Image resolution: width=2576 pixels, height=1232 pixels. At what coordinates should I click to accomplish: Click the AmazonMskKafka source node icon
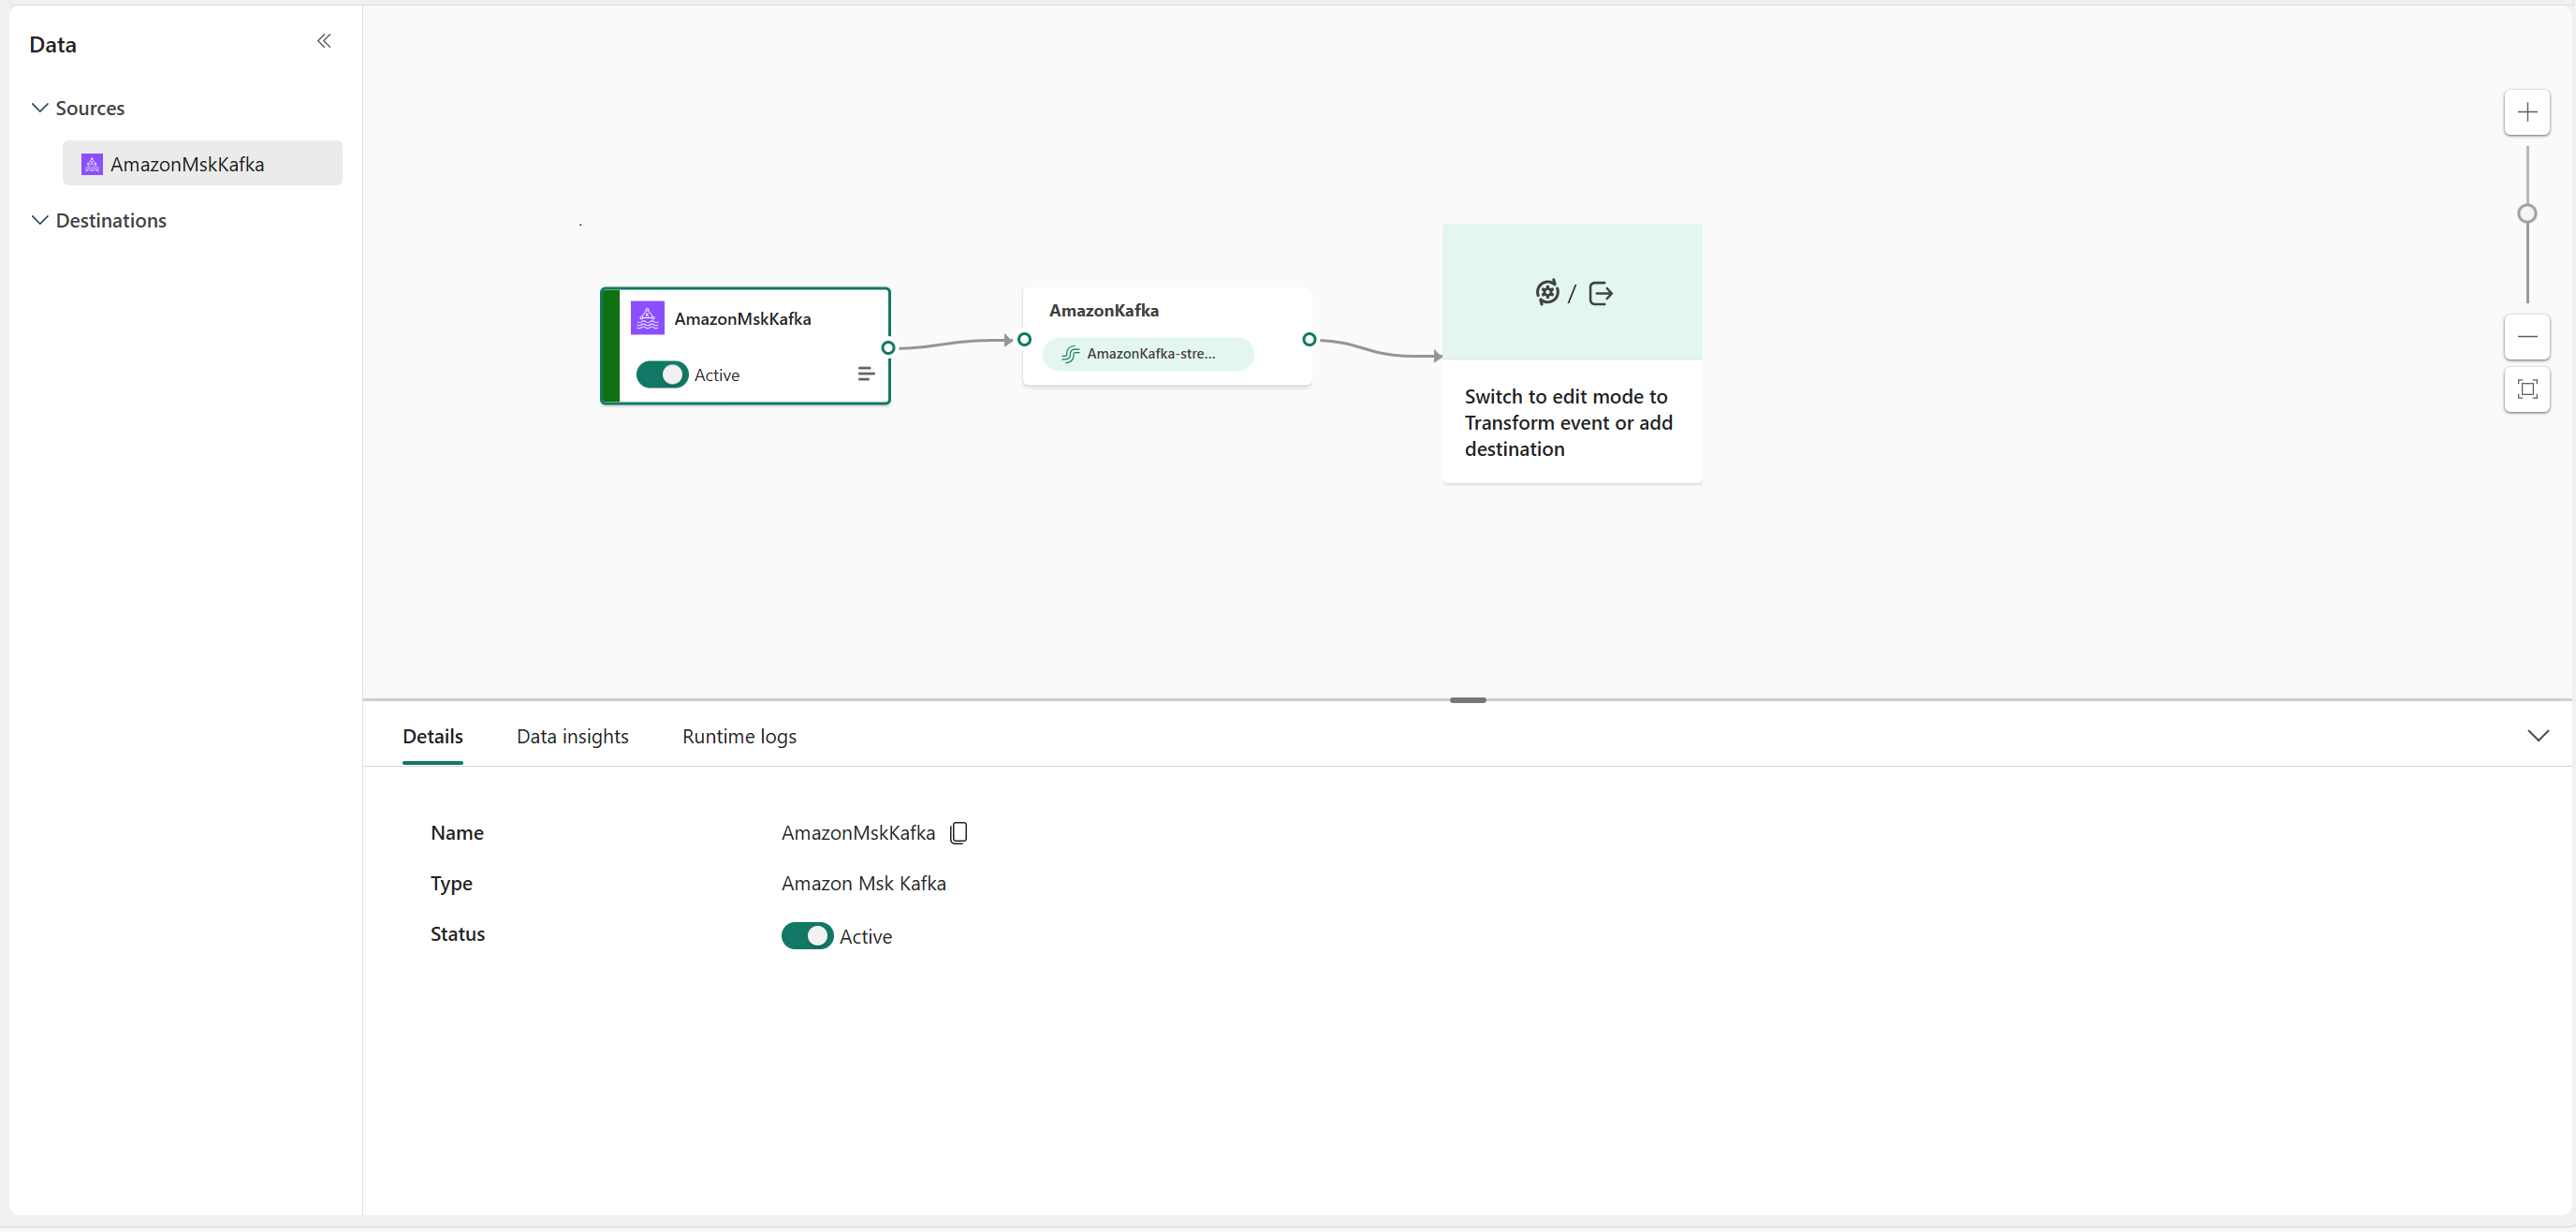649,315
